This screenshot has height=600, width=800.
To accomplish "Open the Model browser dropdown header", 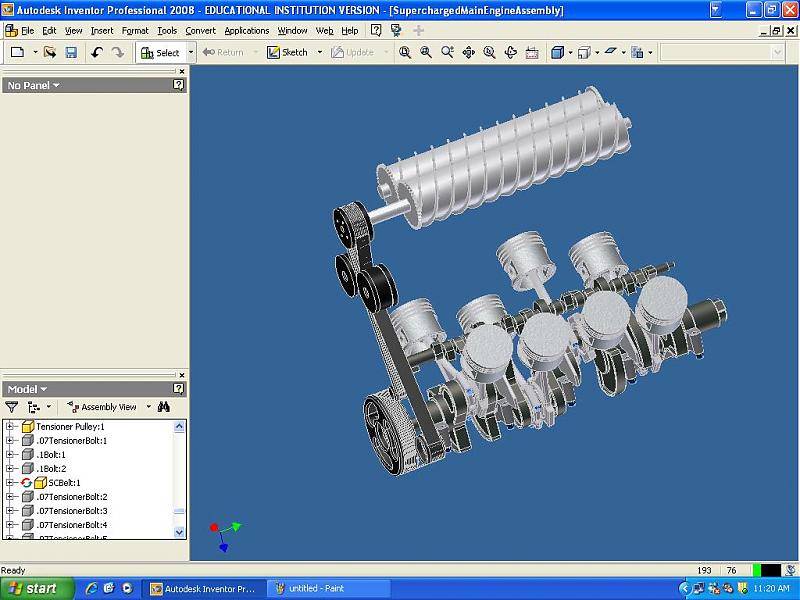I will 27,389.
